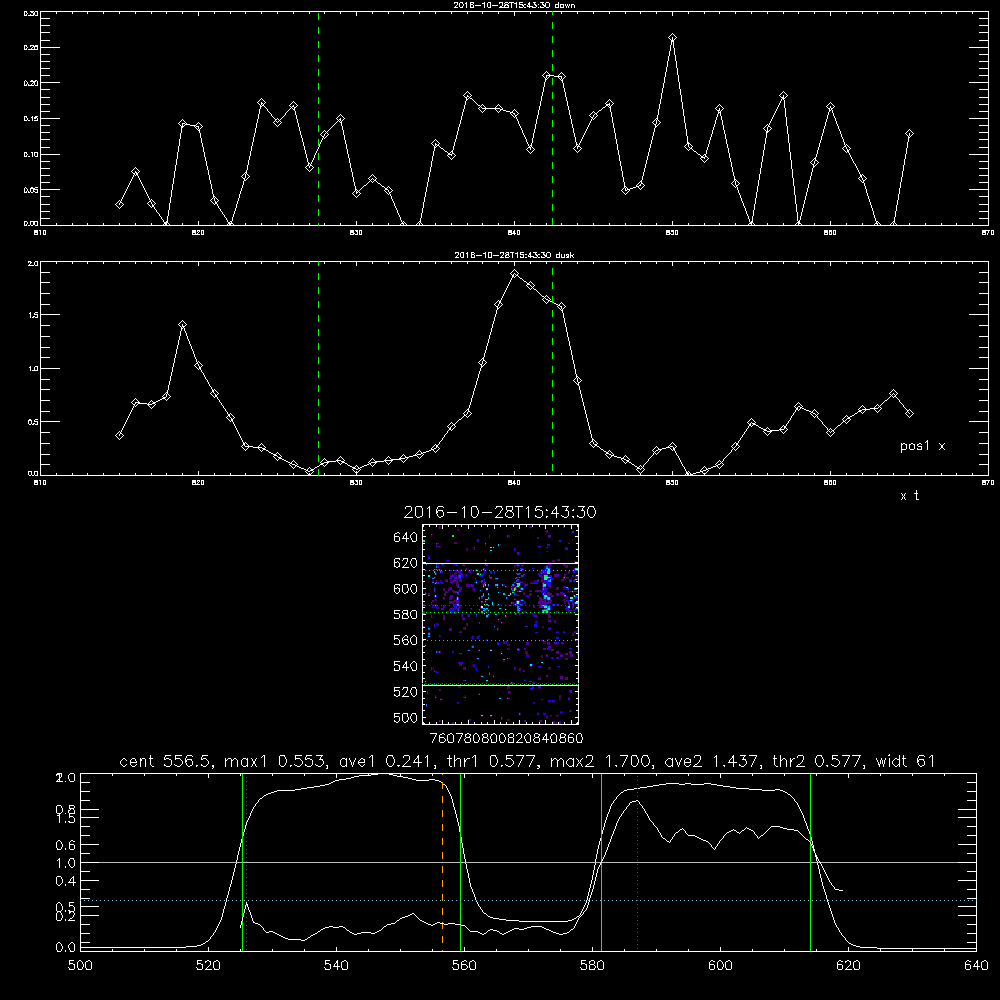Click the "520" label on spectrogram y-axis

[406, 692]
